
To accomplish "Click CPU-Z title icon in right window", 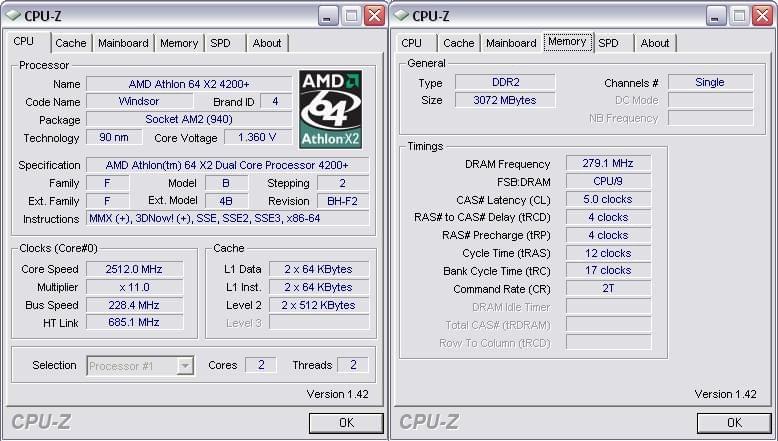I will click(x=400, y=15).
